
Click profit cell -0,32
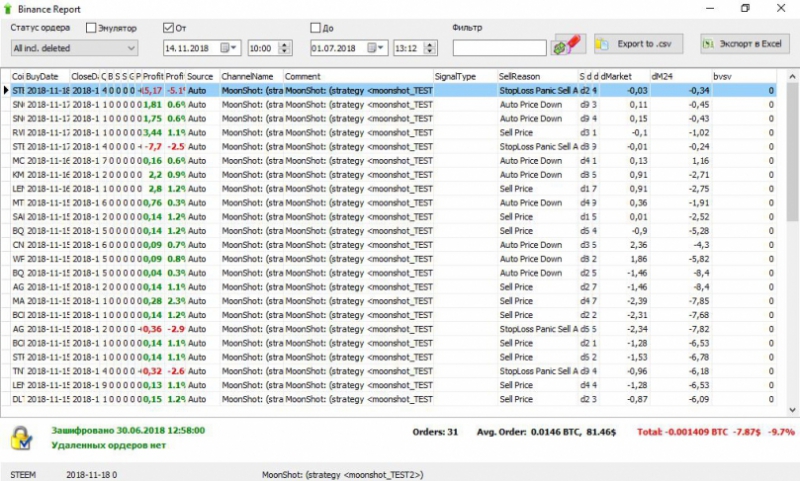pos(152,371)
